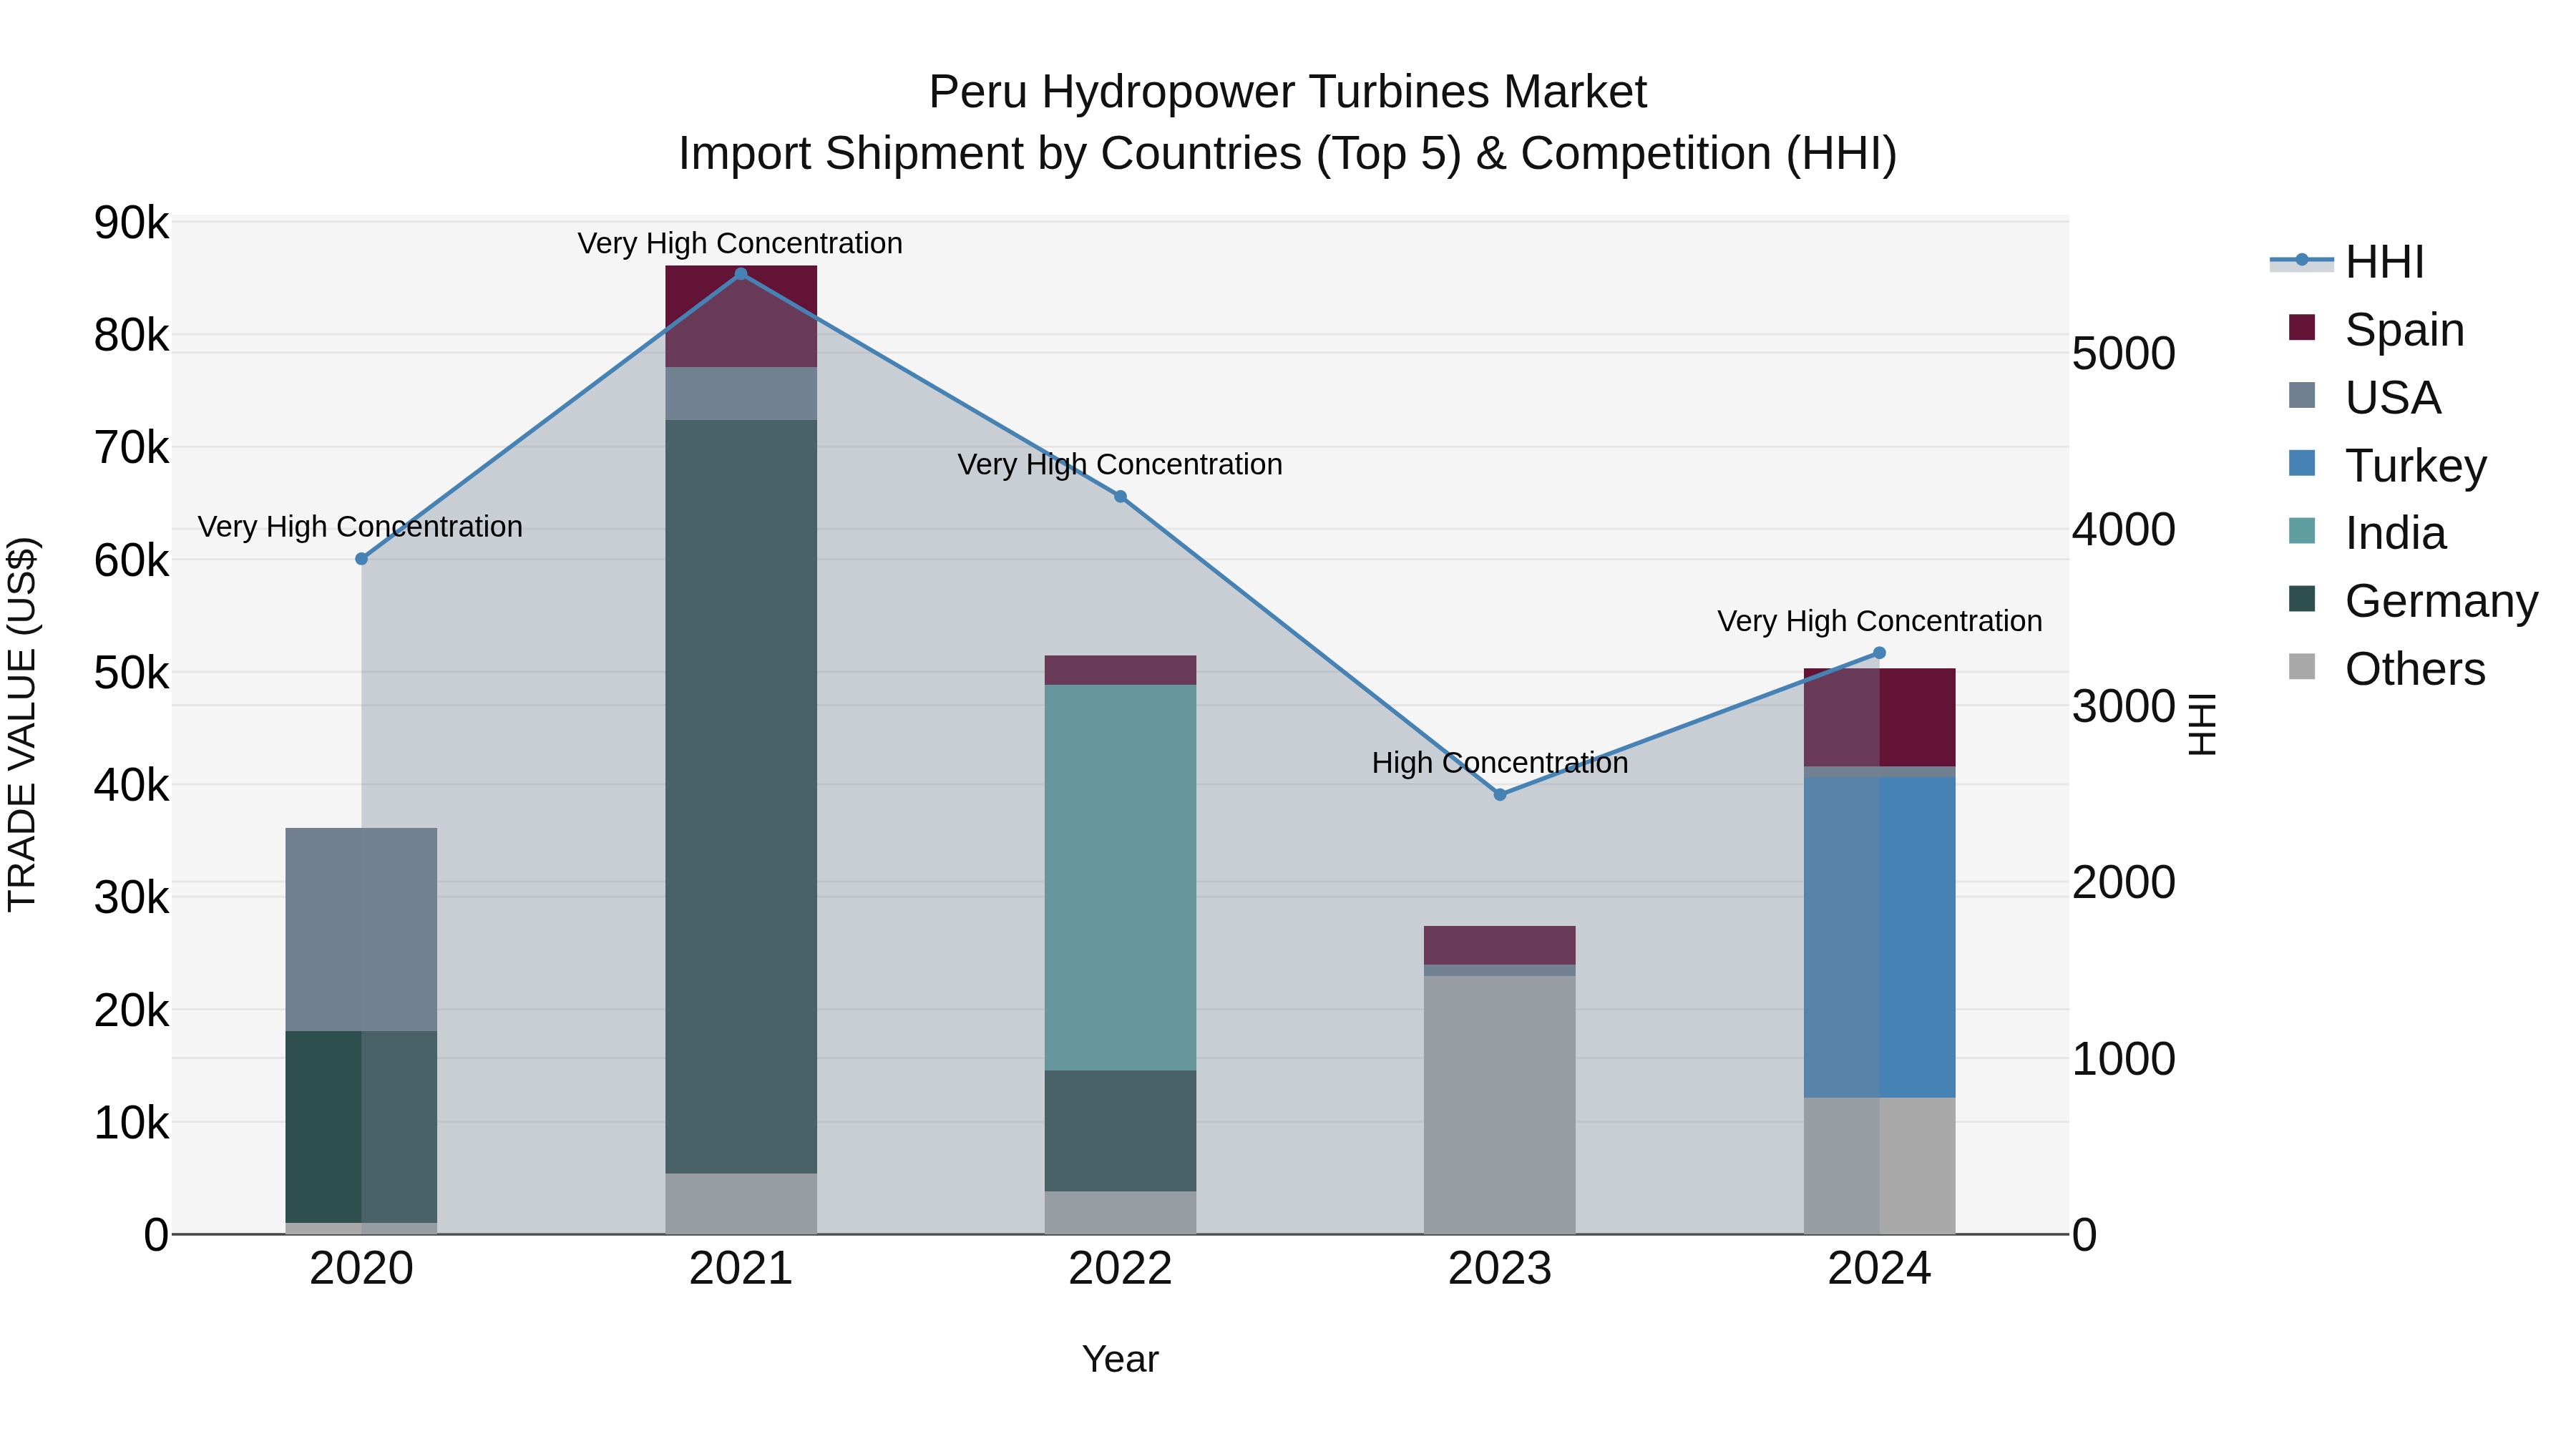Click the Others gray legend swatch
Image resolution: width=2576 pixels, height=1449 pixels.
pos(2302,667)
